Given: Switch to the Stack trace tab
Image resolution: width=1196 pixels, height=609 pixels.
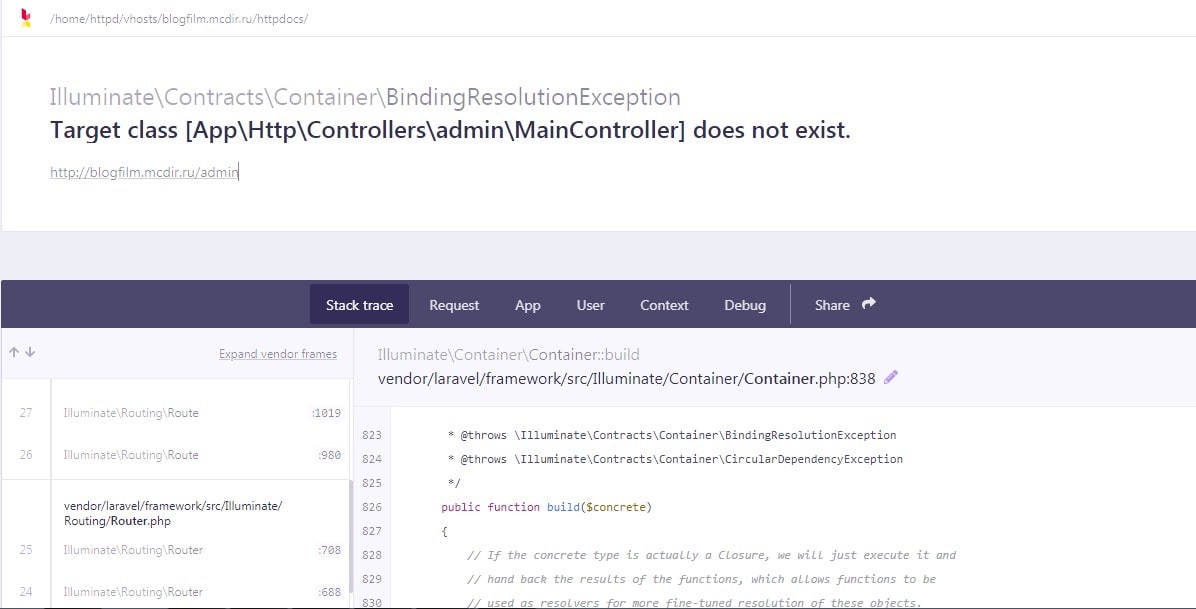Looking at the screenshot, I should pos(359,304).
